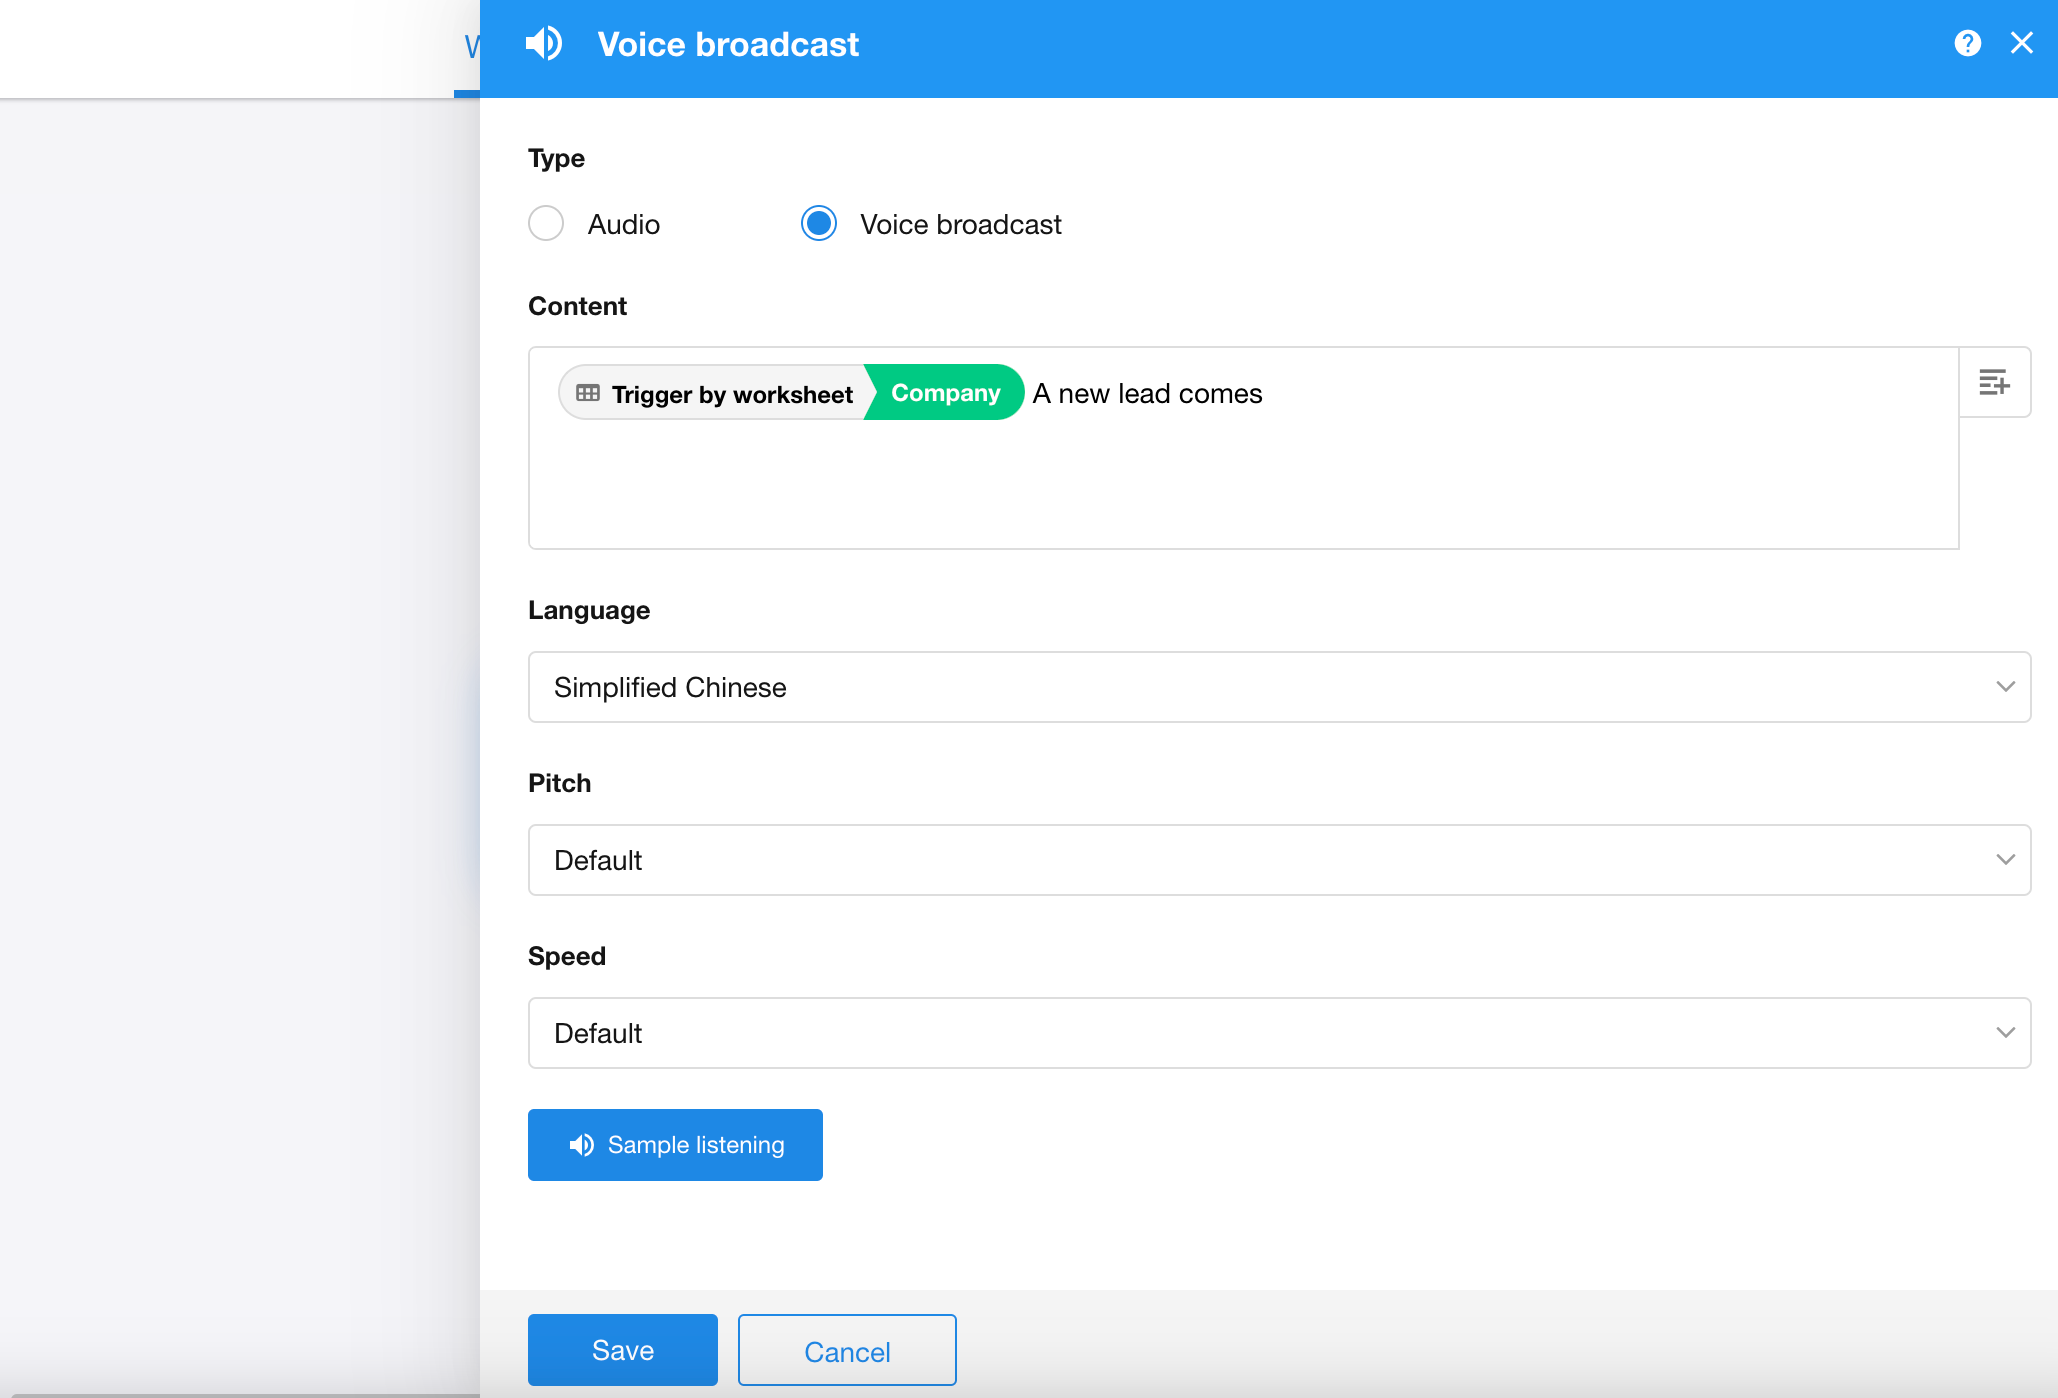Click the Sample listening button

(x=675, y=1145)
